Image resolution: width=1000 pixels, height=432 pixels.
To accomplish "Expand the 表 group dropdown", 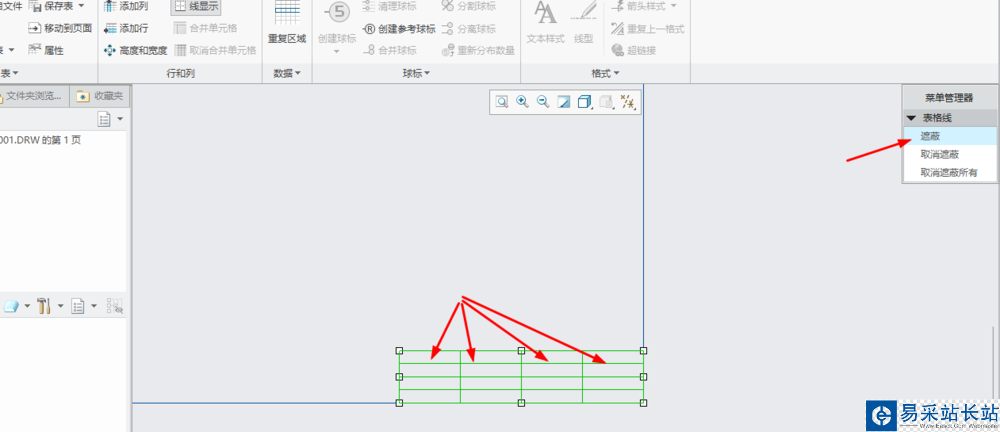I will pyautogui.click(x=15, y=73).
